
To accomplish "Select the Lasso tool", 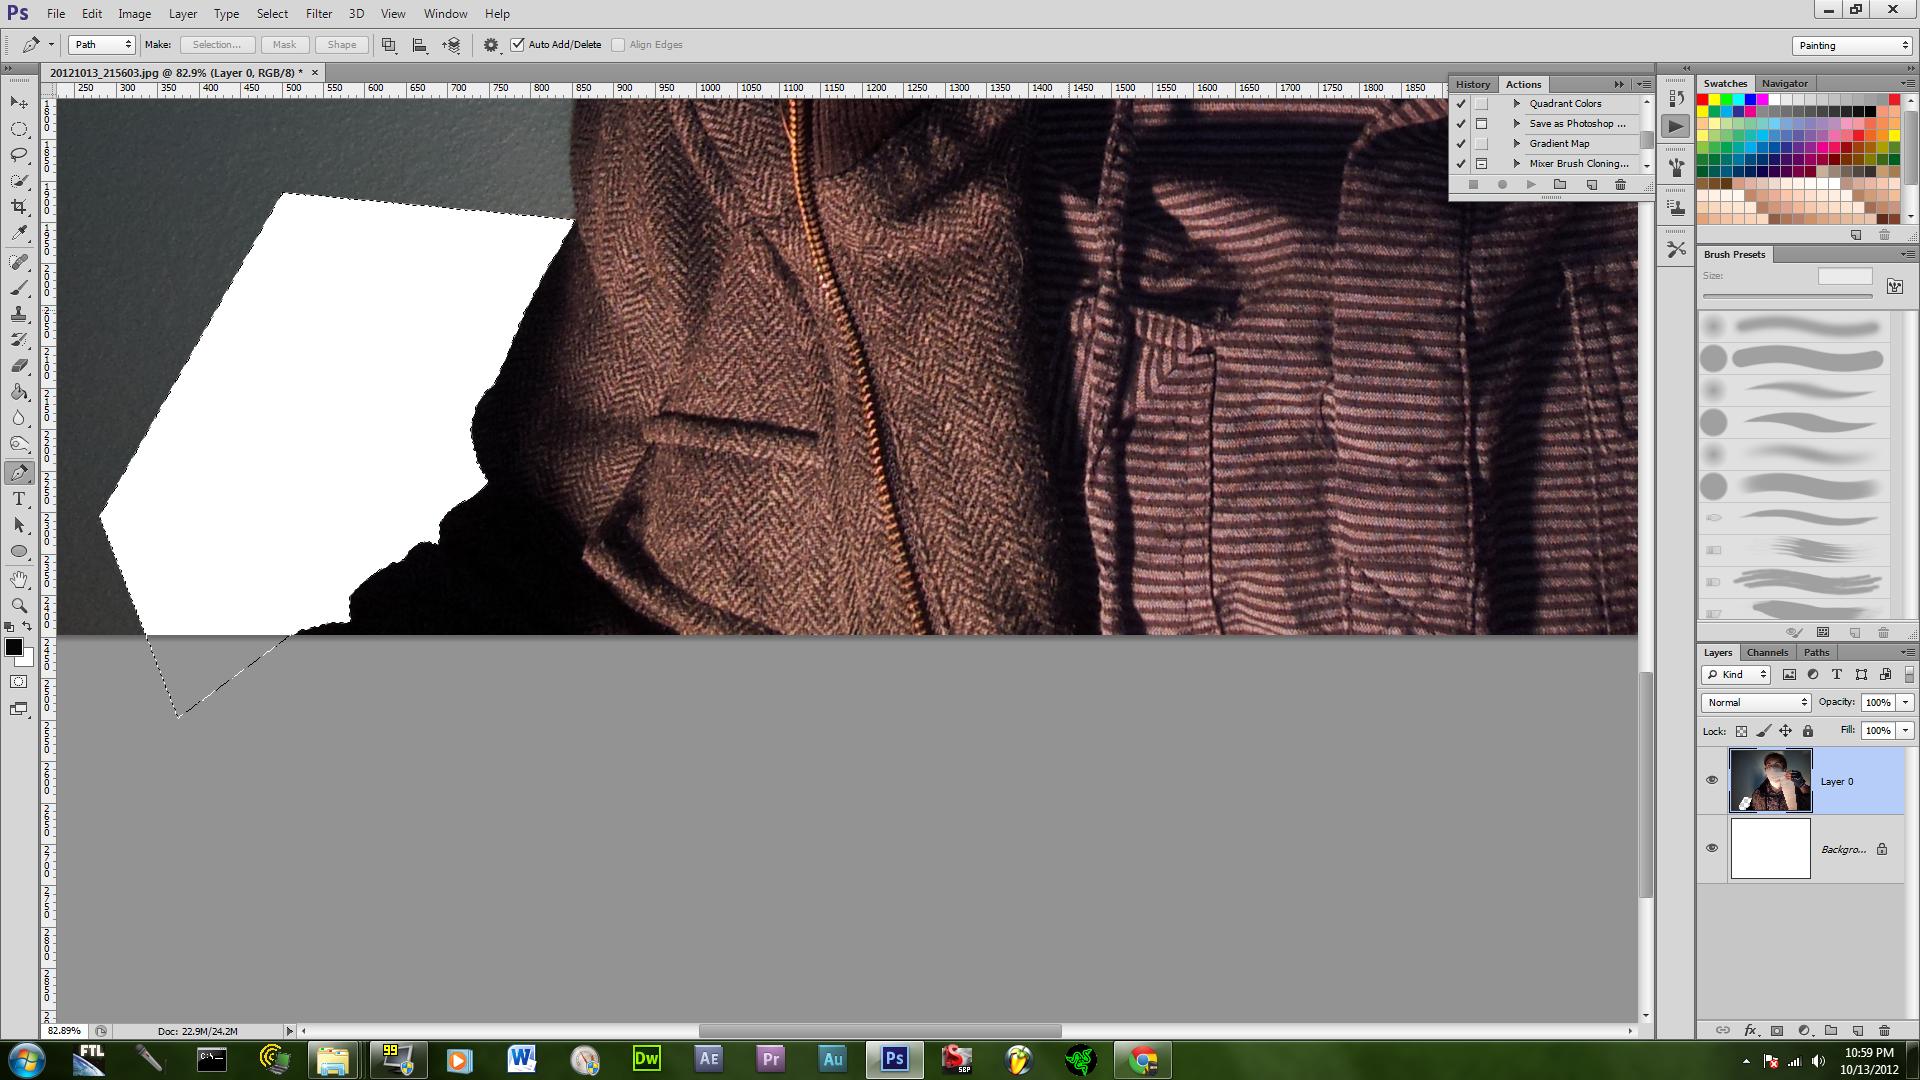I will click(x=19, y=155).
